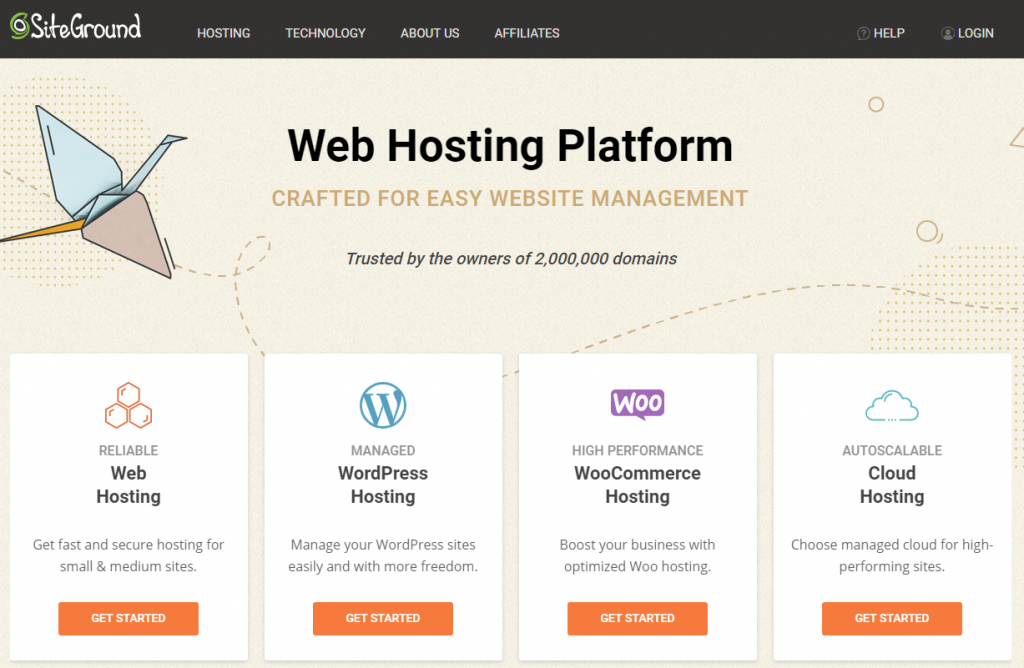
Task: Click the Woo logo icon
Action: 637,404
